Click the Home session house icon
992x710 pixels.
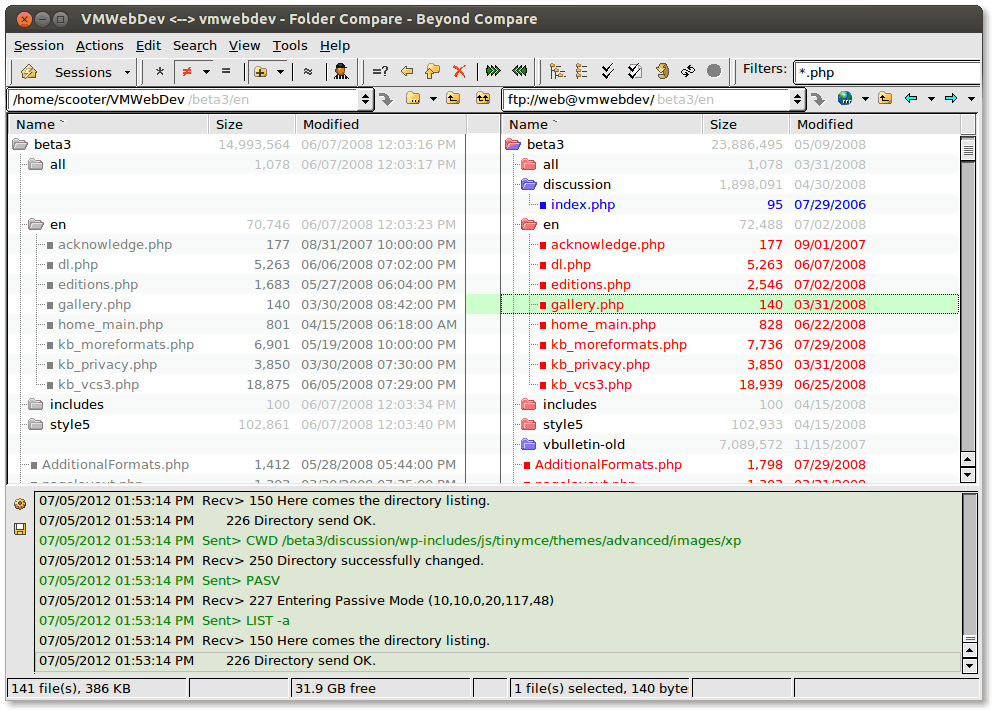coord(29,72)
